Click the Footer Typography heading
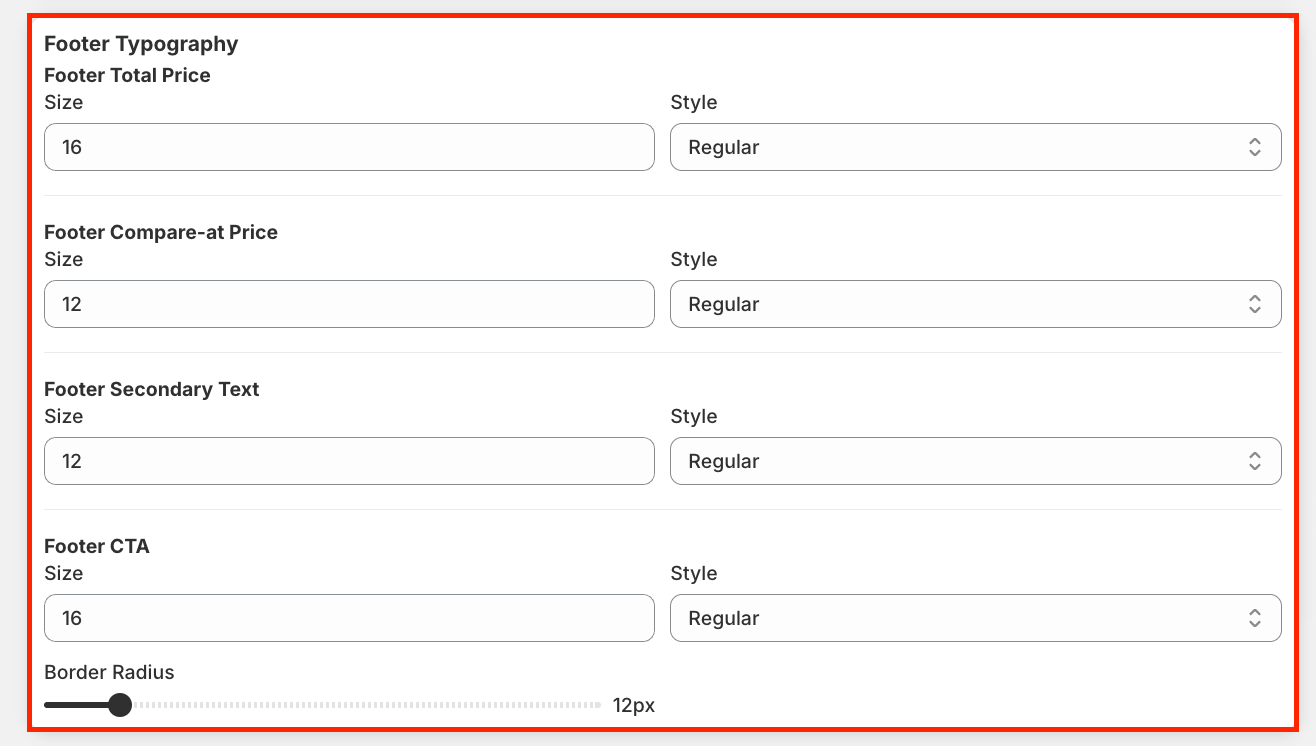 point(141,44)
